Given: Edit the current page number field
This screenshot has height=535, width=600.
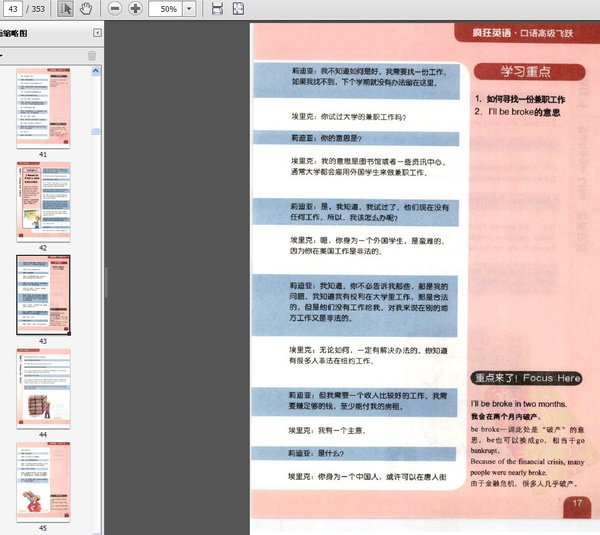Looking at the screenshot, I should (13, 8).
